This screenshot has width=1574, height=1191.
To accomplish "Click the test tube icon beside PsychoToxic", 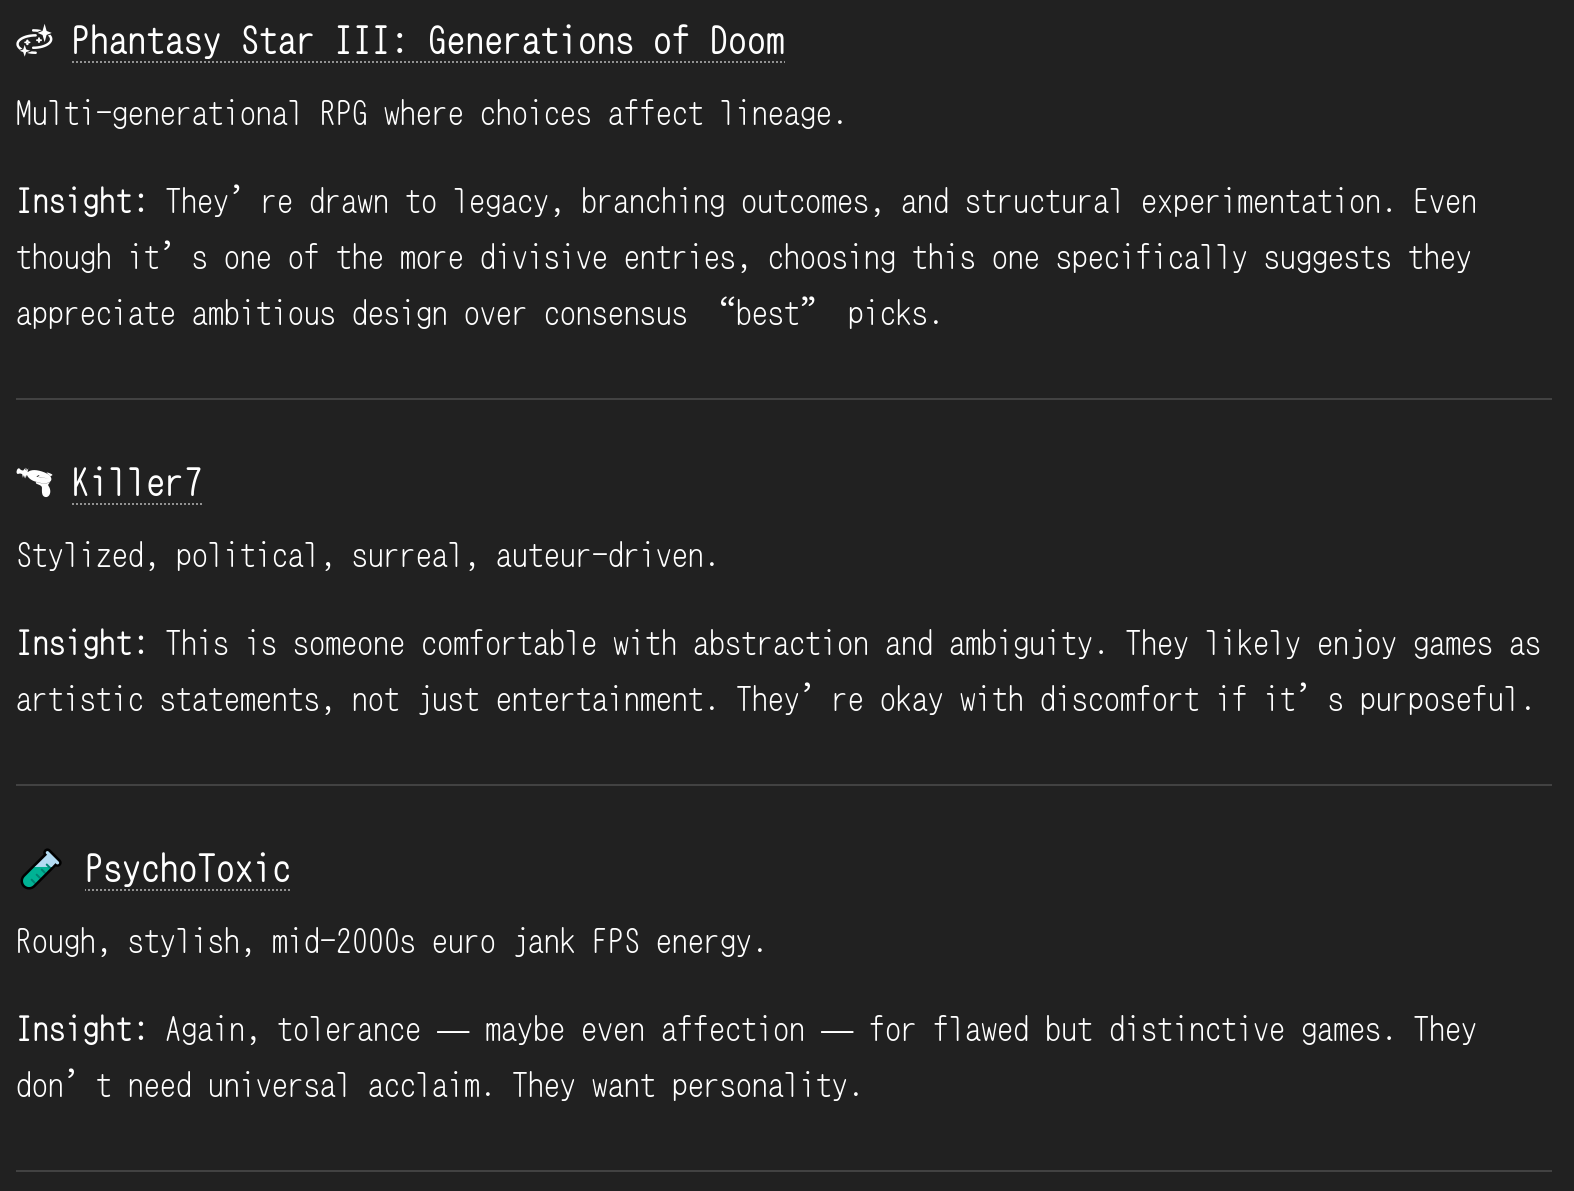I will coord(41,869).
